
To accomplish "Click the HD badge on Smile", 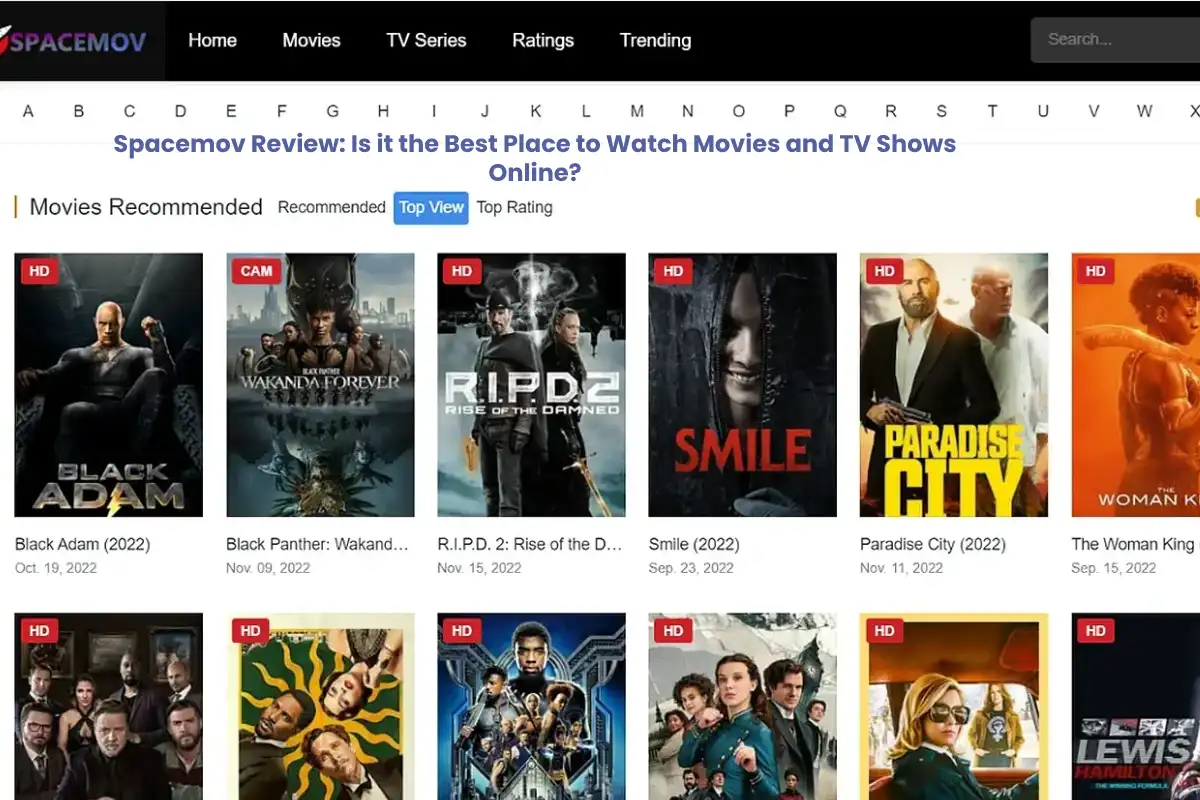I will coord(673,271).
